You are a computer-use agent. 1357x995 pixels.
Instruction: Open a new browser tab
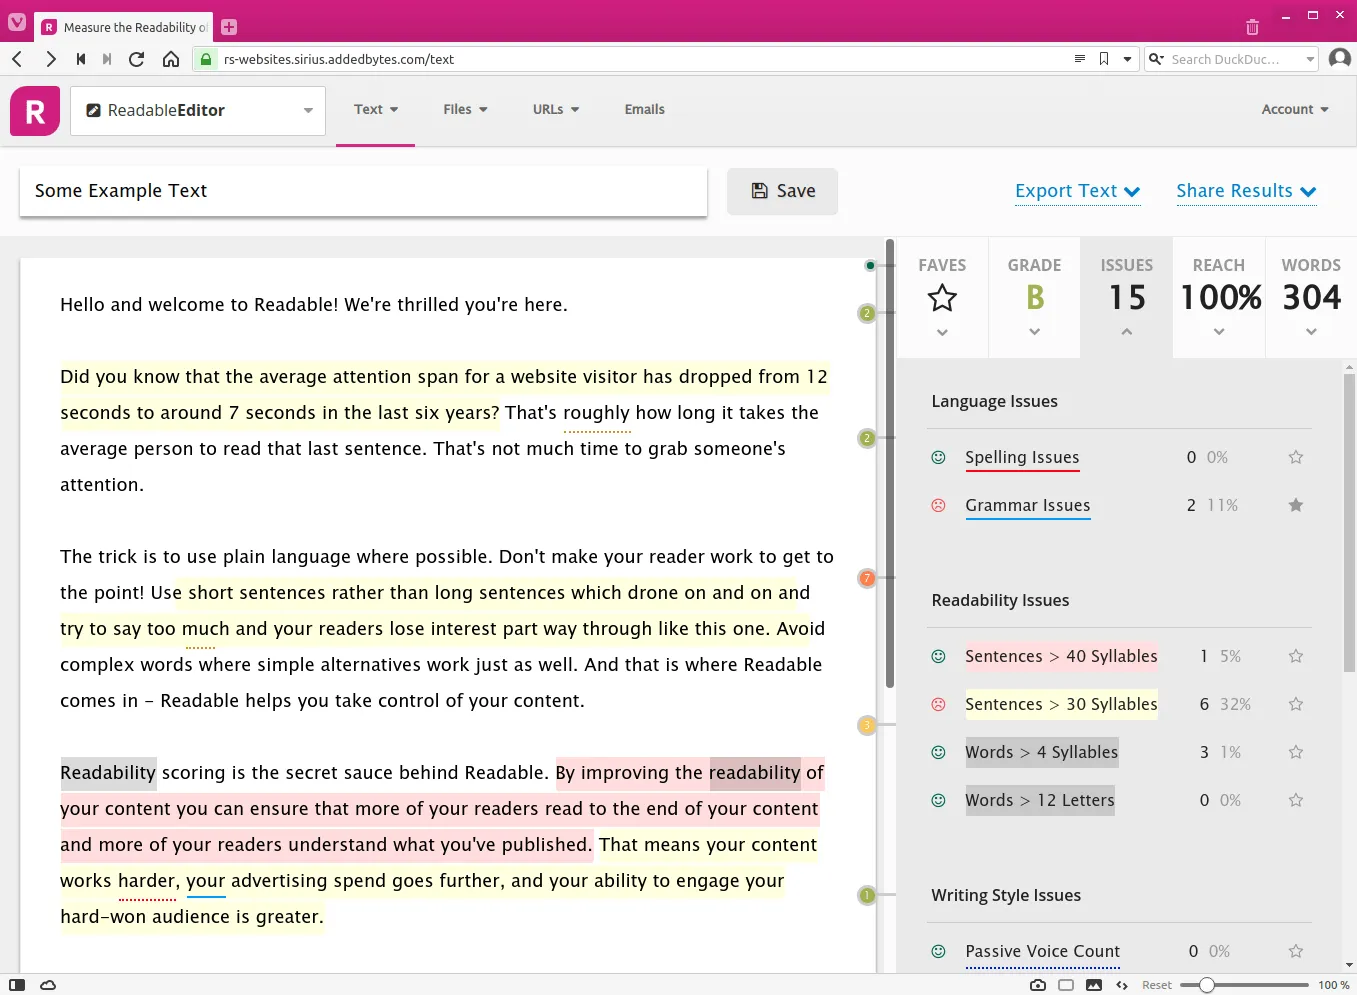click(229, 27)
